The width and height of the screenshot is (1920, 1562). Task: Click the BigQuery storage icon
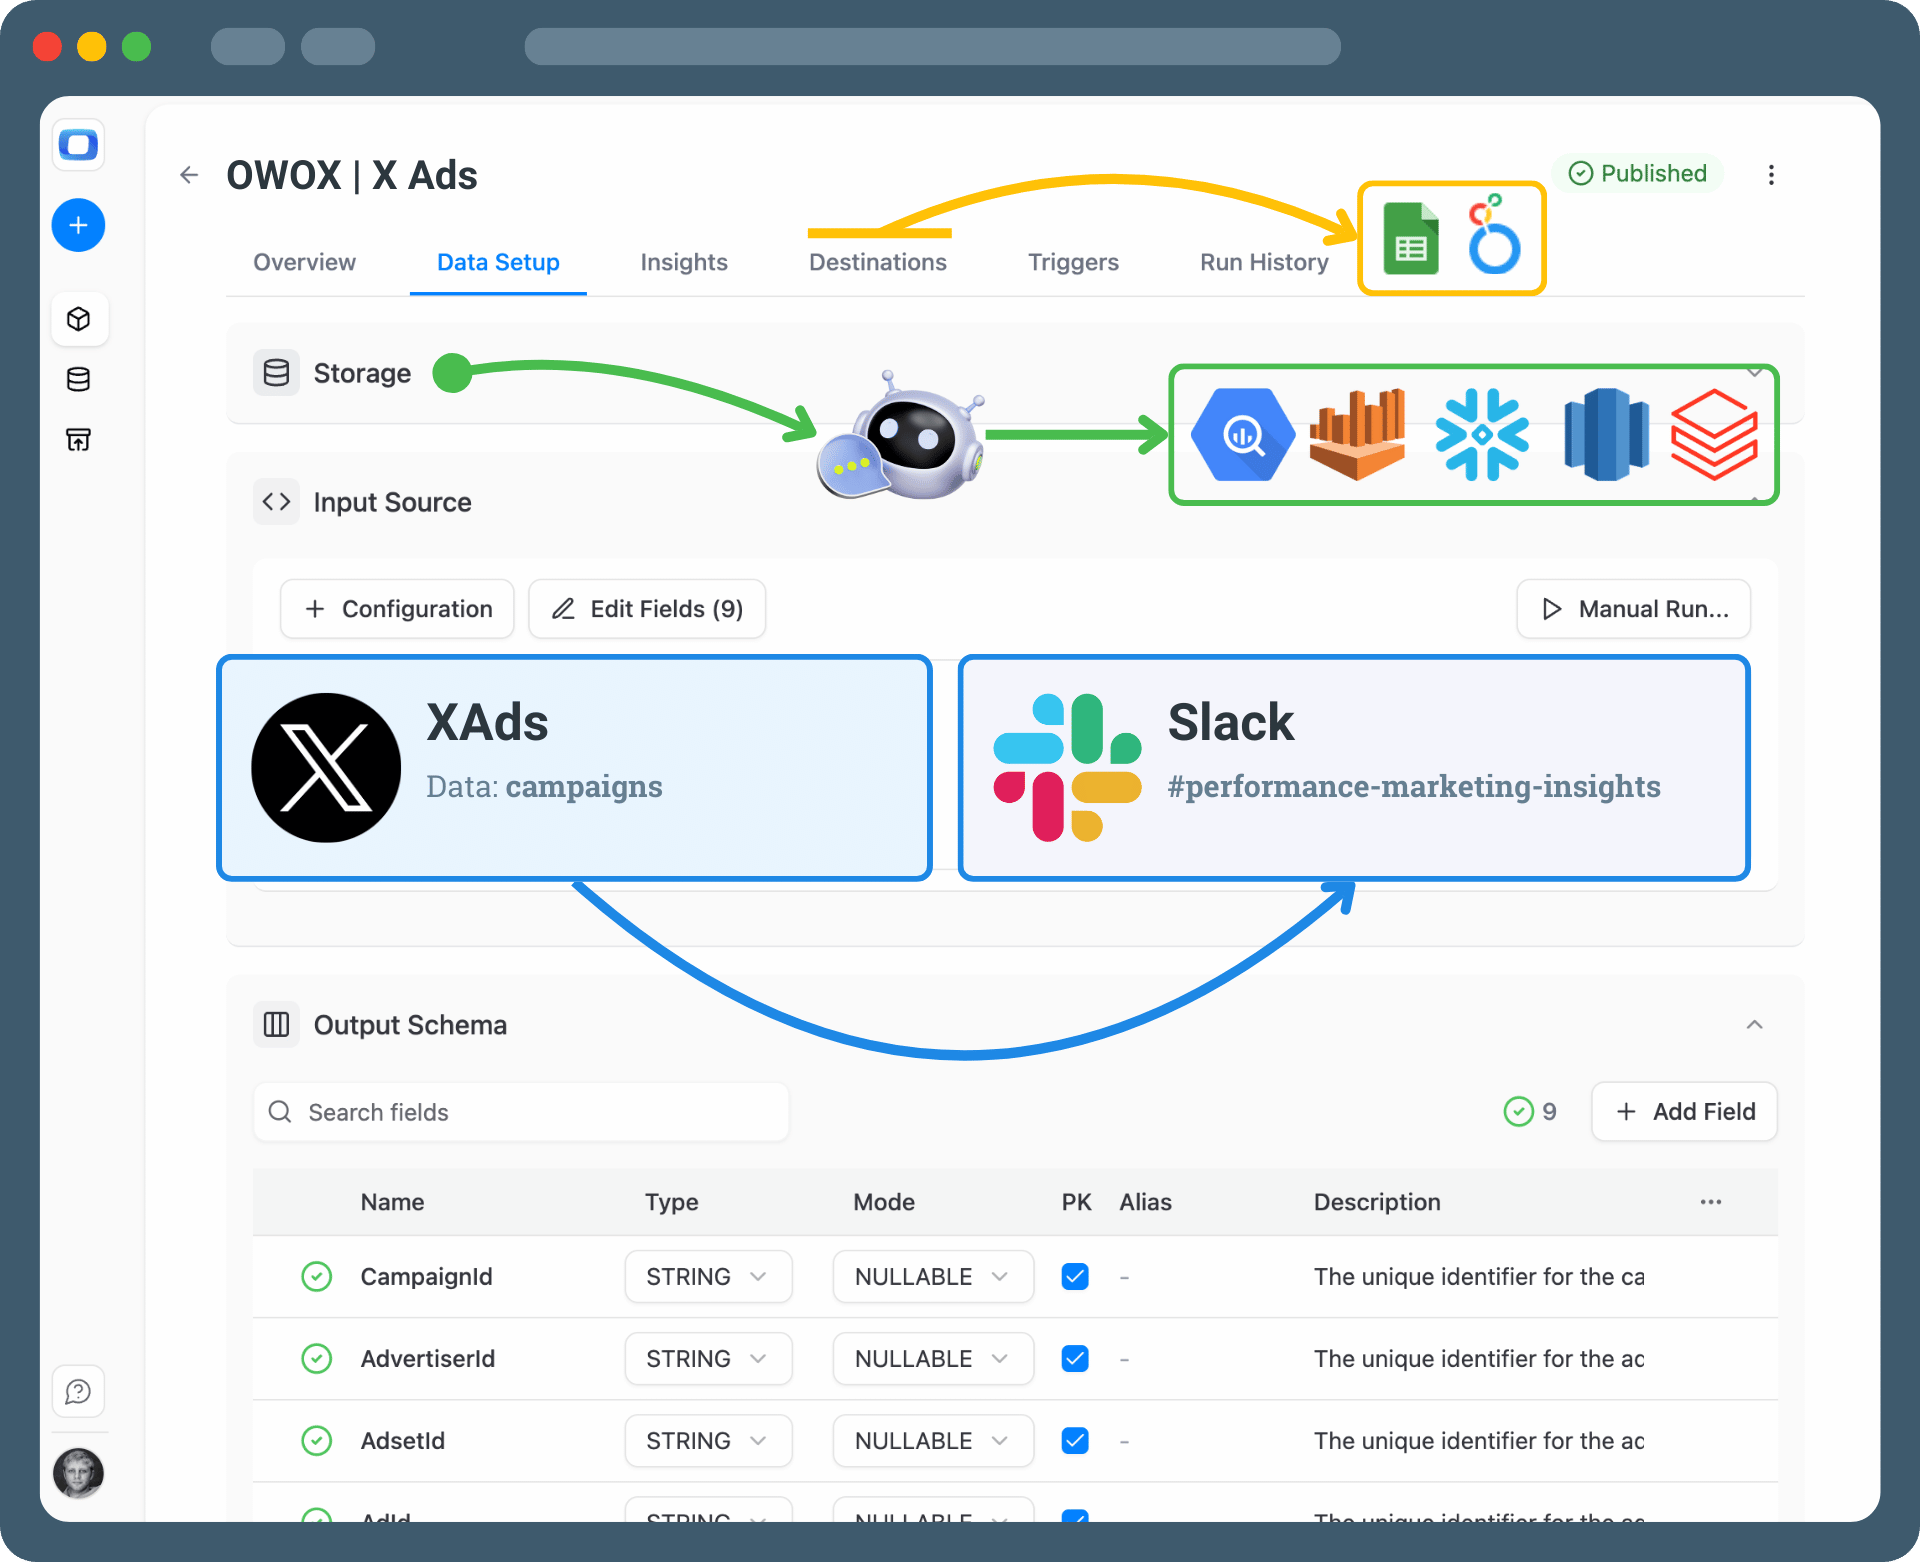(x=1243, y=435)
